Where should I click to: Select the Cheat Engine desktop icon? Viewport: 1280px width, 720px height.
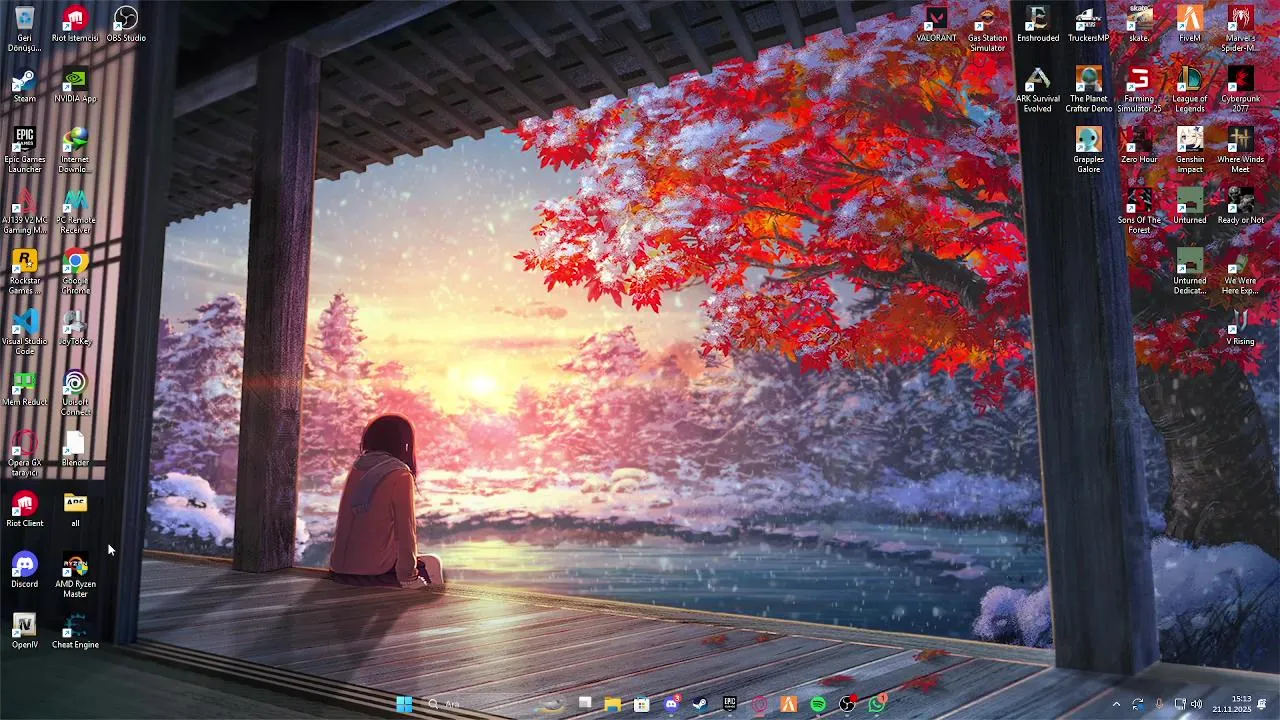click(75, 632)
